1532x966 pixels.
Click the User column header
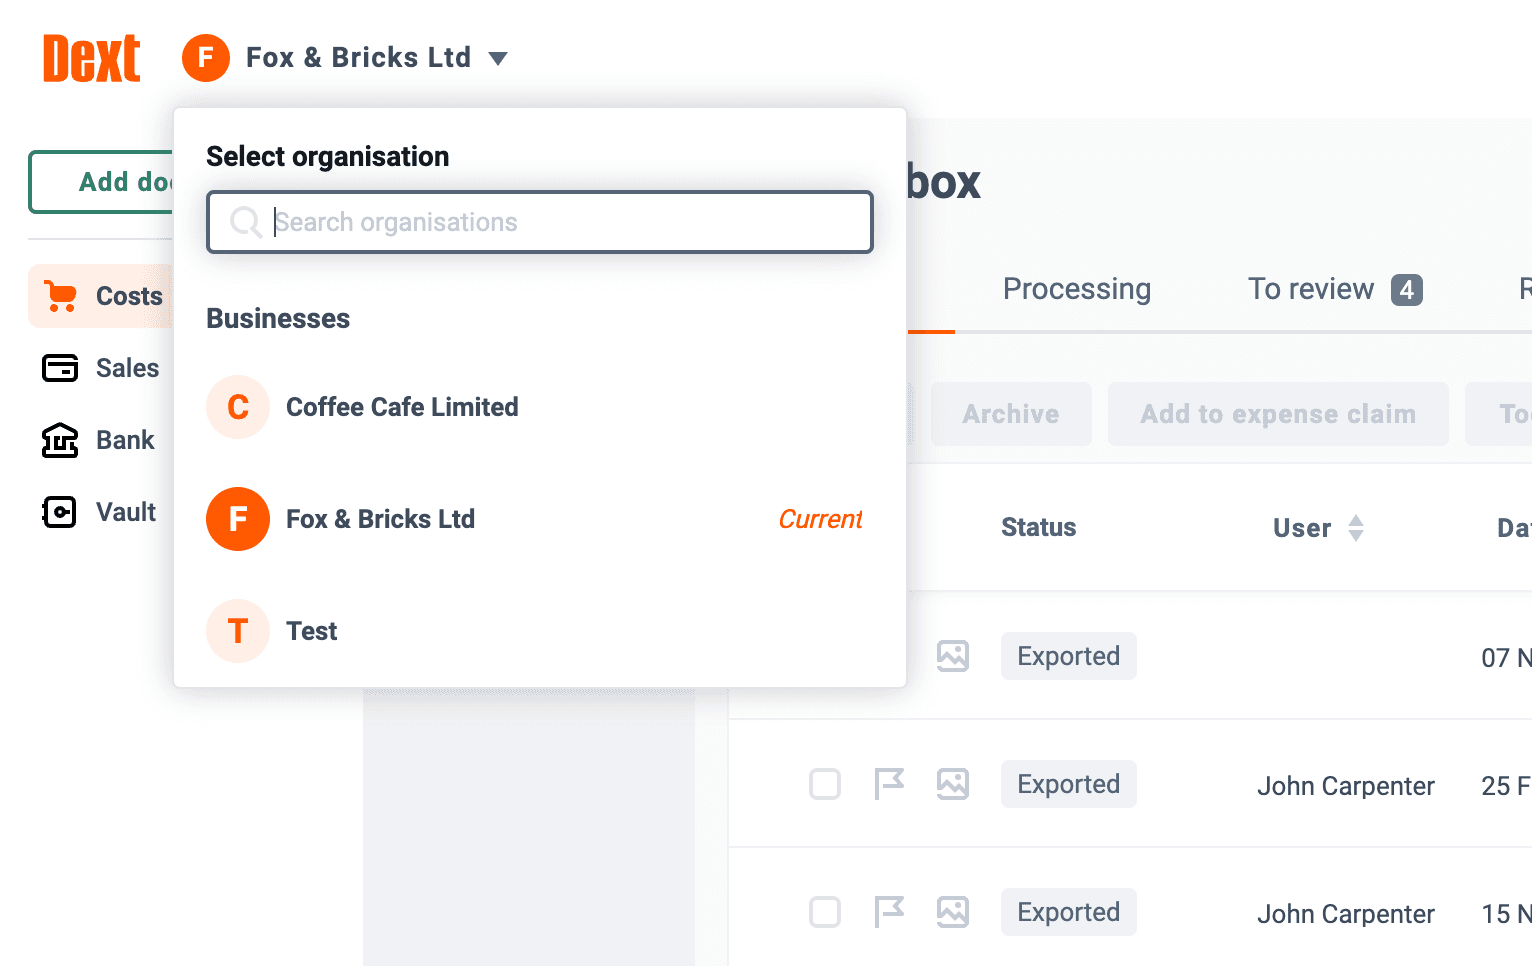click(x=1302, y=528)
